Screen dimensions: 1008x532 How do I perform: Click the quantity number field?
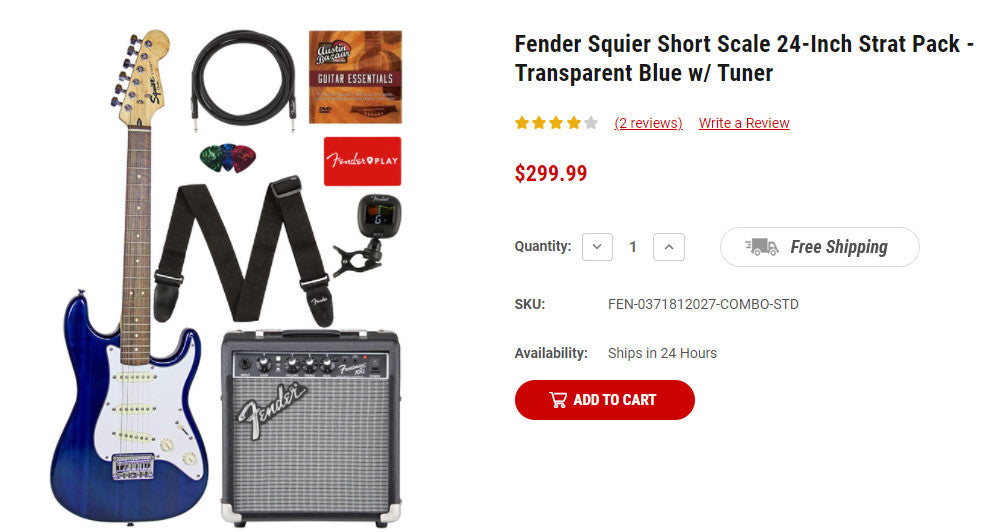coord(633,247)
